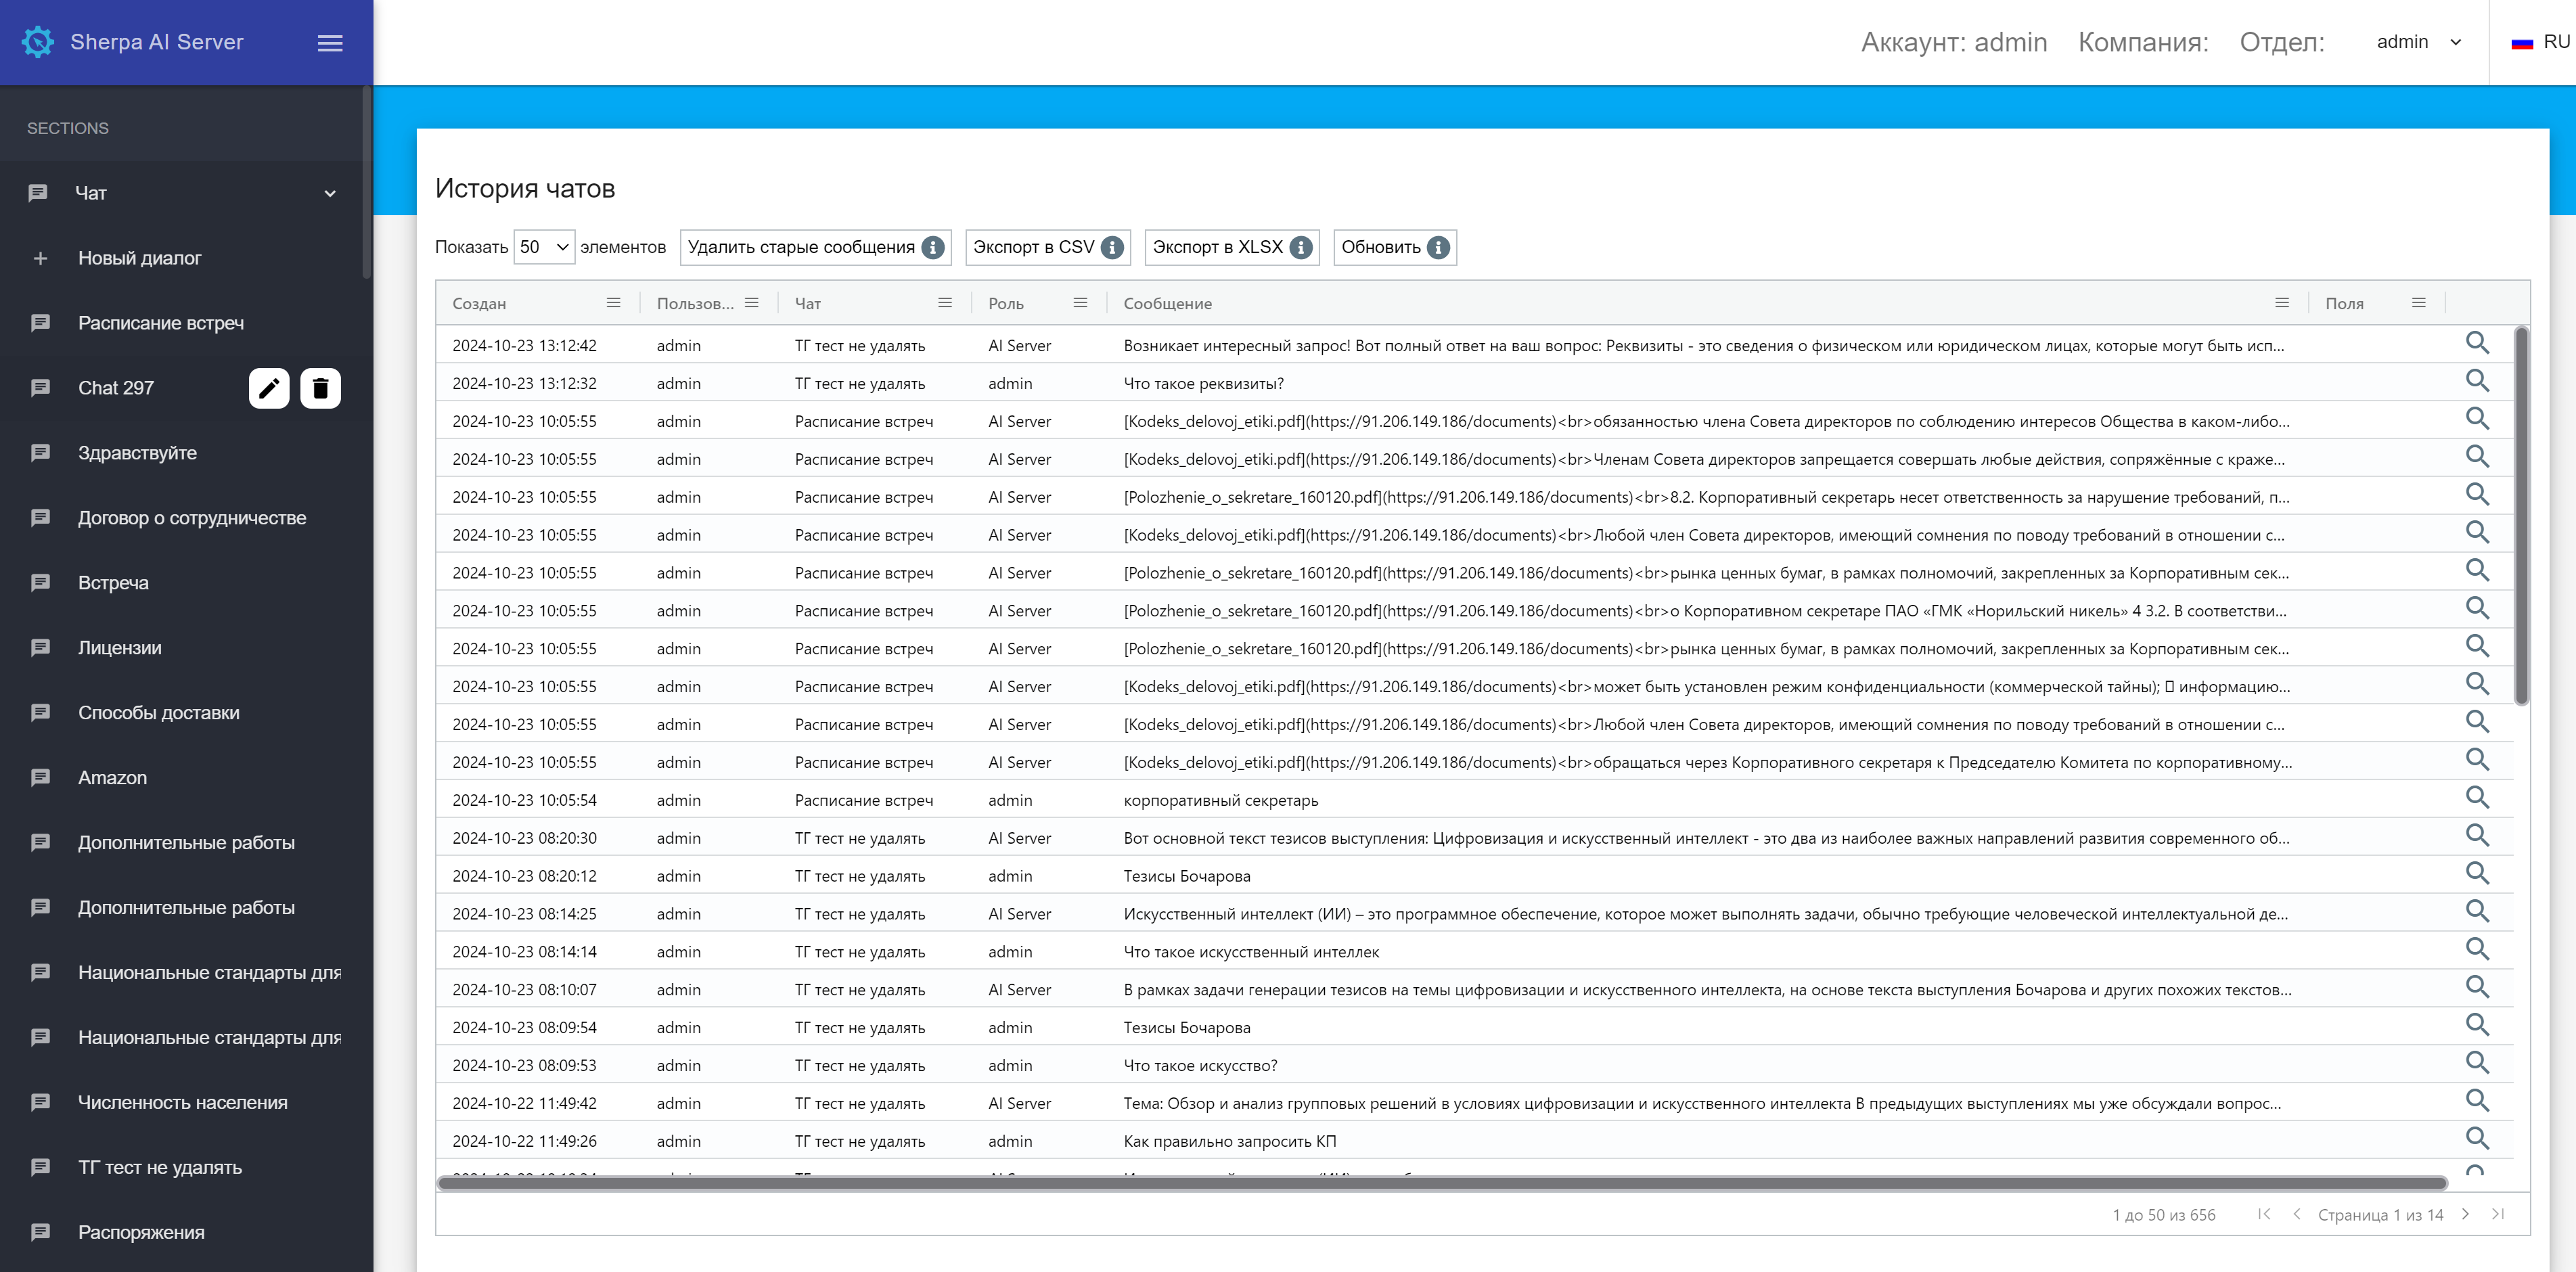Open Способы доставки chat

159,713
